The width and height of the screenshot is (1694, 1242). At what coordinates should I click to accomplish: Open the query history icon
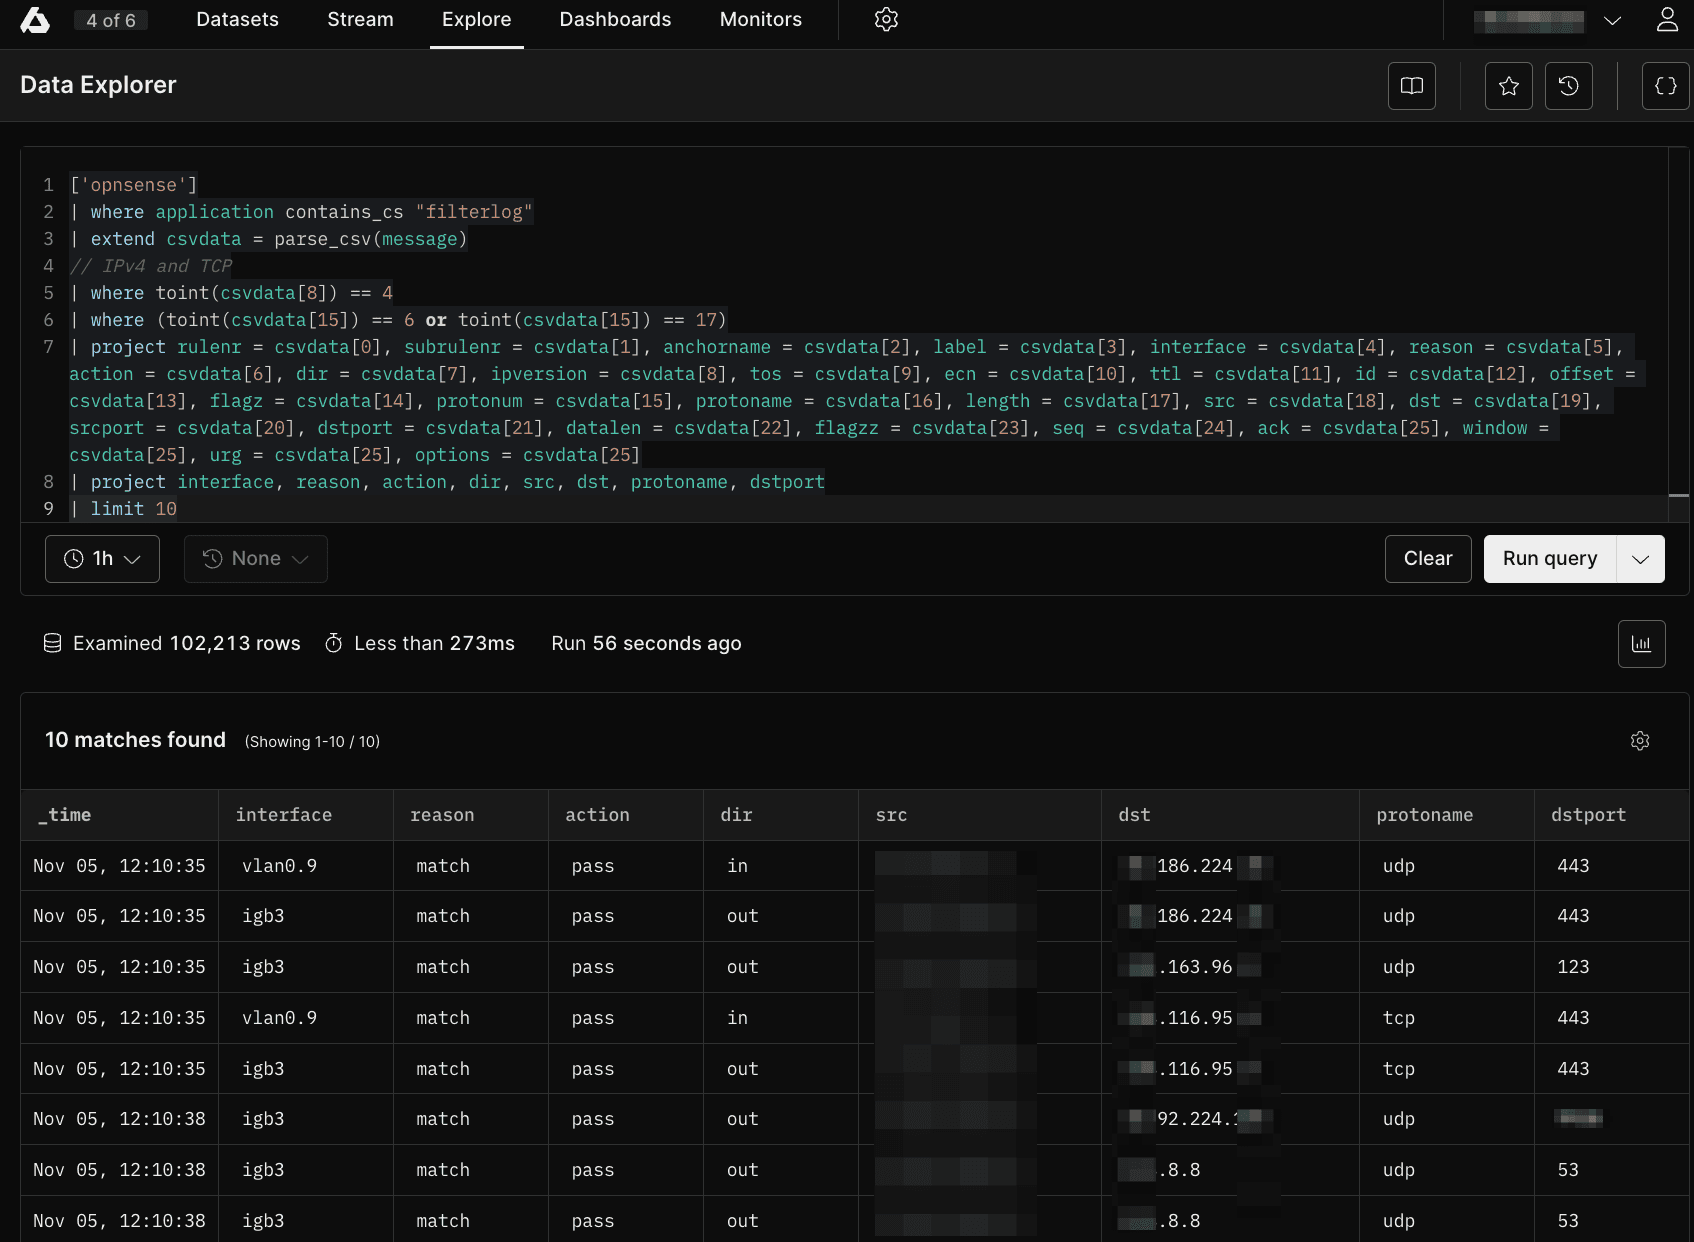pos(1568,86)
